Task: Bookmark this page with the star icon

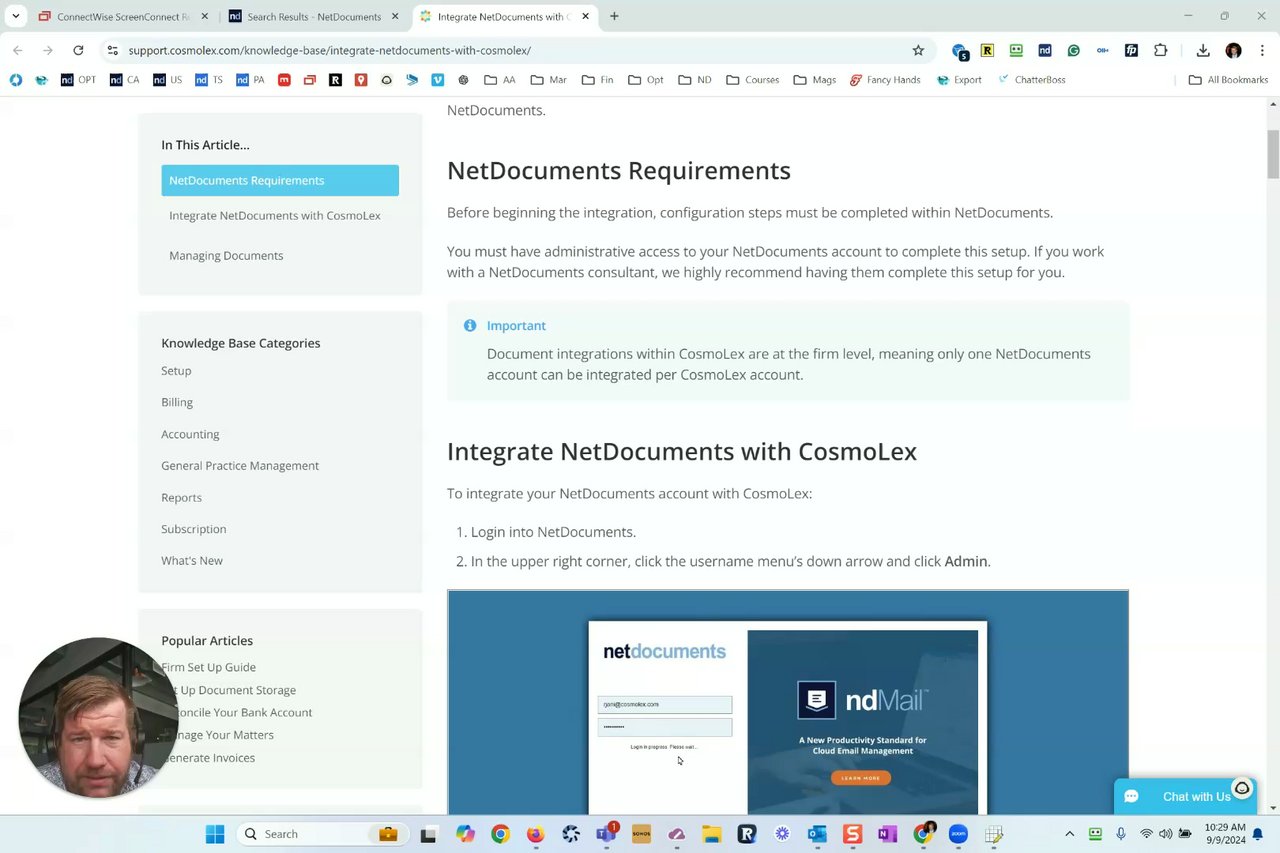Action: point(918,50)
